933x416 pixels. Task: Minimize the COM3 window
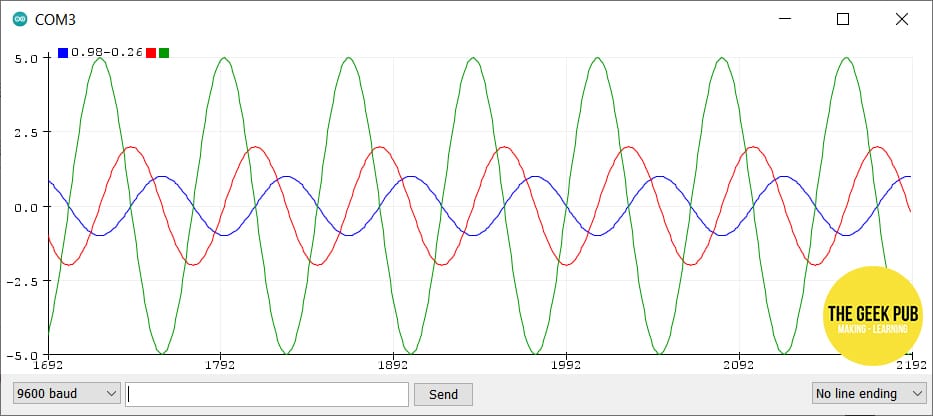785,19
